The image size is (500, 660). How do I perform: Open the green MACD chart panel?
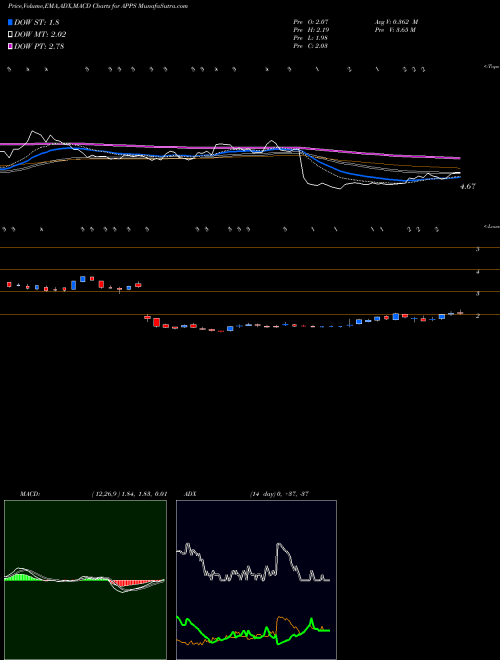point(85,580)
